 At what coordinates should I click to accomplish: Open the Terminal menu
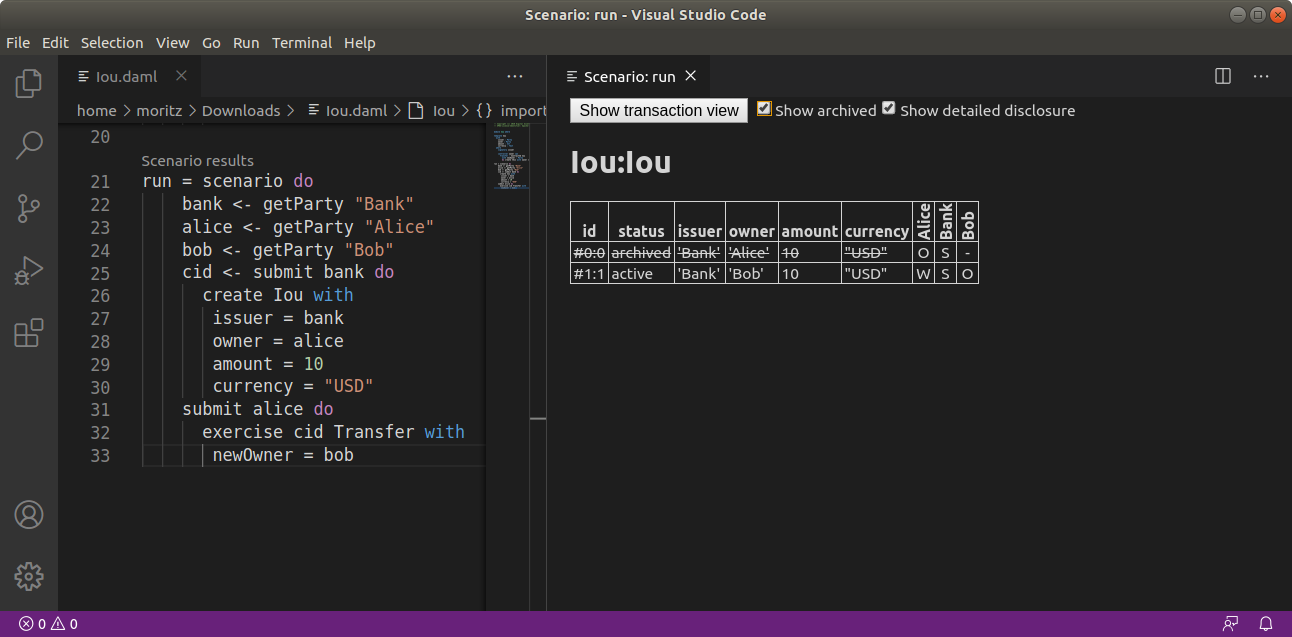302,43
